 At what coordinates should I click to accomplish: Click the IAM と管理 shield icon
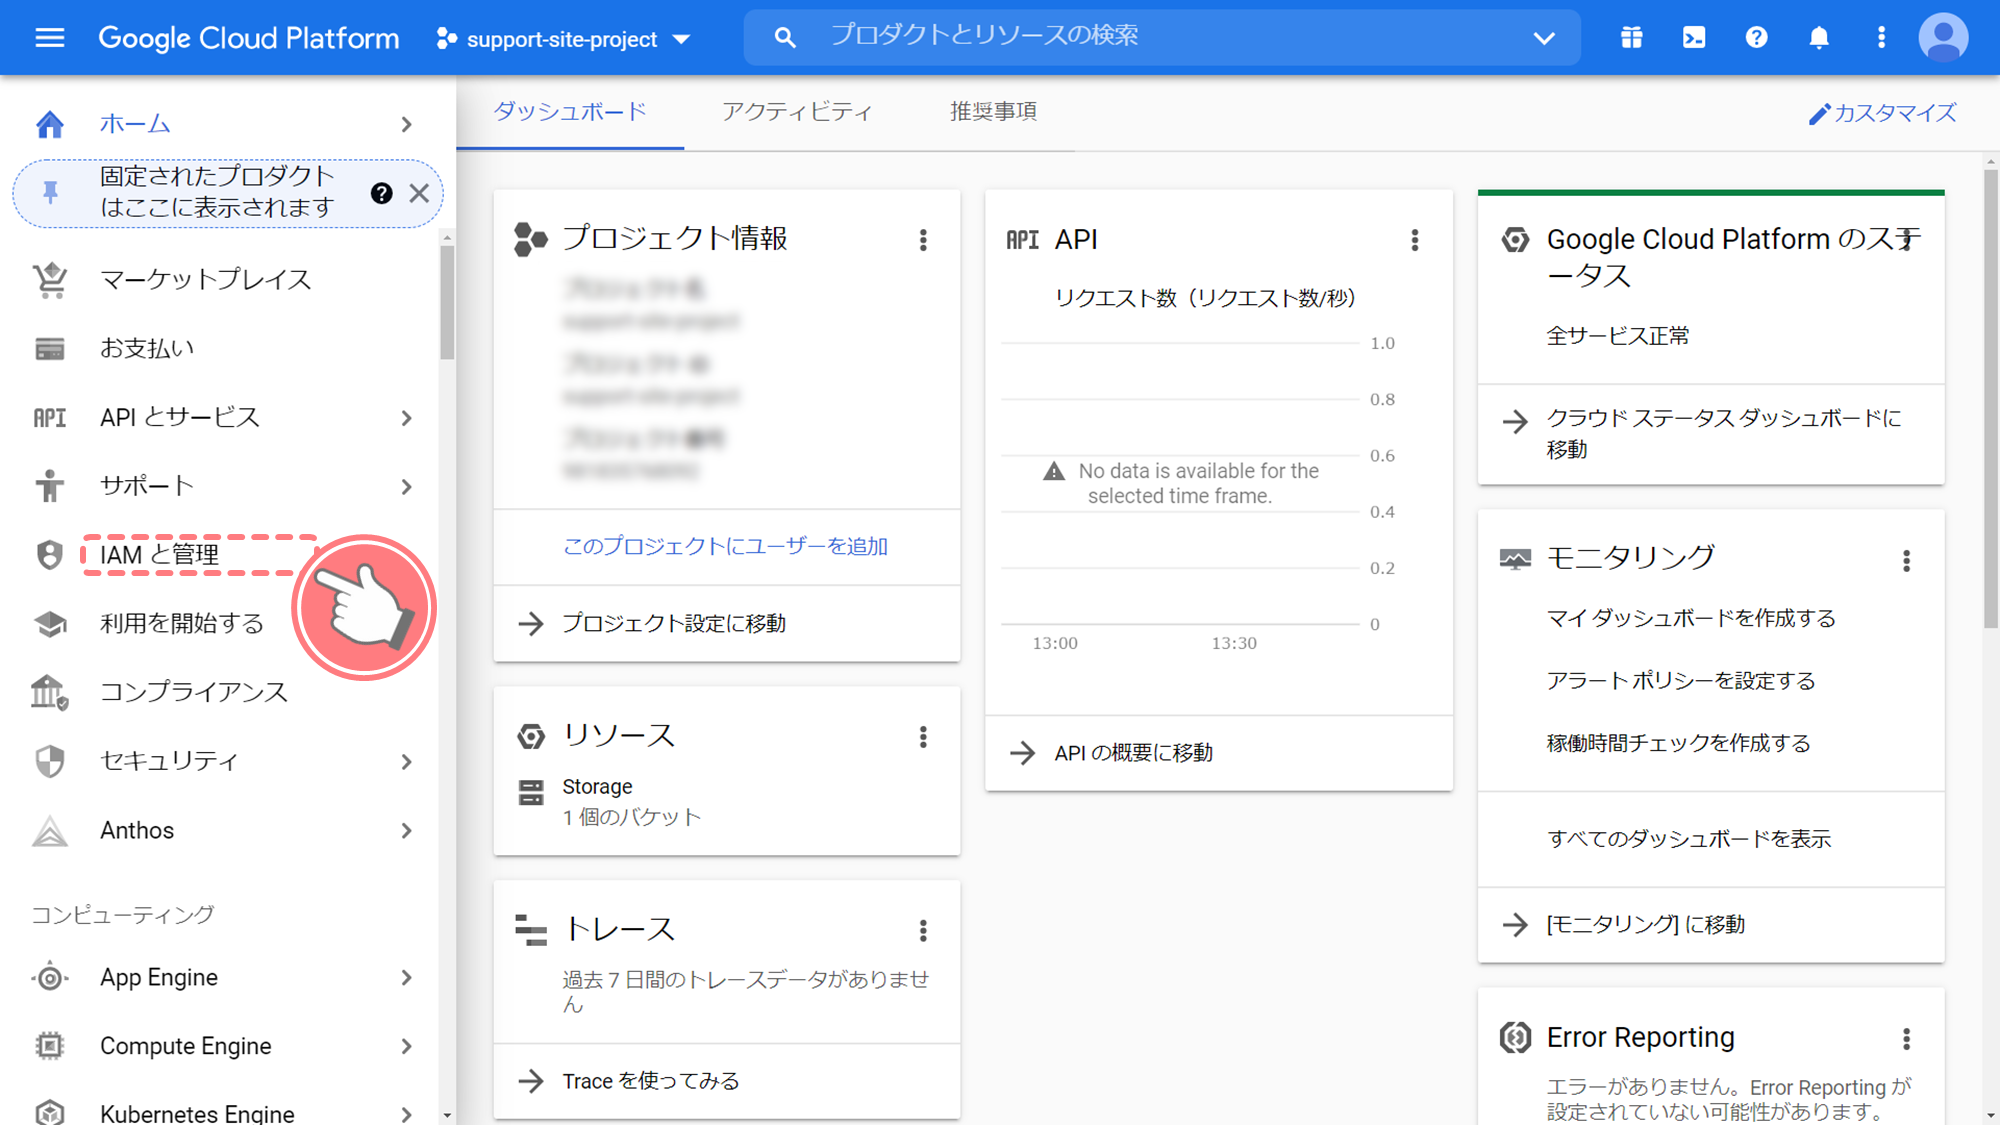pos(49,555)
